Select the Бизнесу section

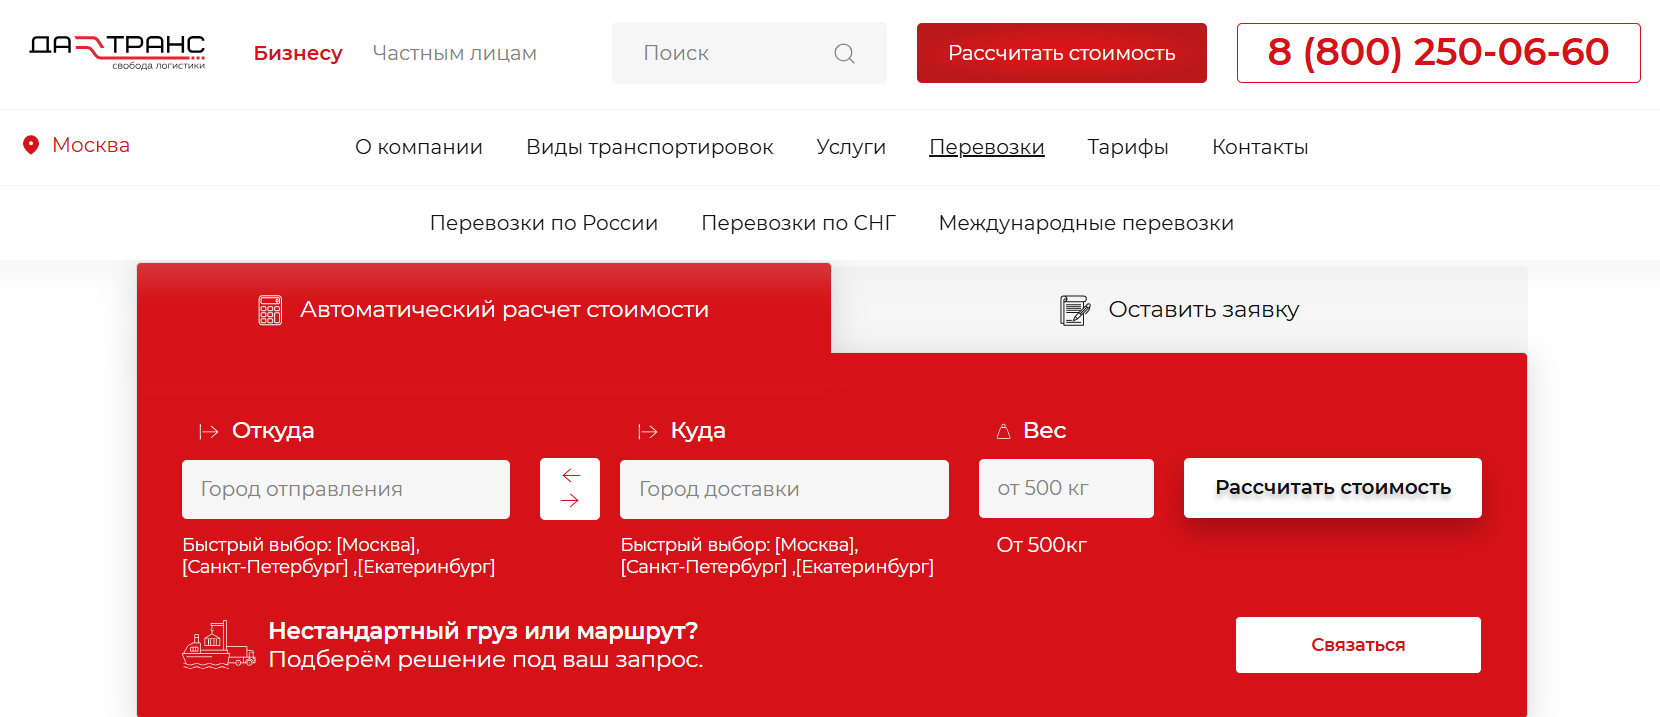click(x=298, y=53)
